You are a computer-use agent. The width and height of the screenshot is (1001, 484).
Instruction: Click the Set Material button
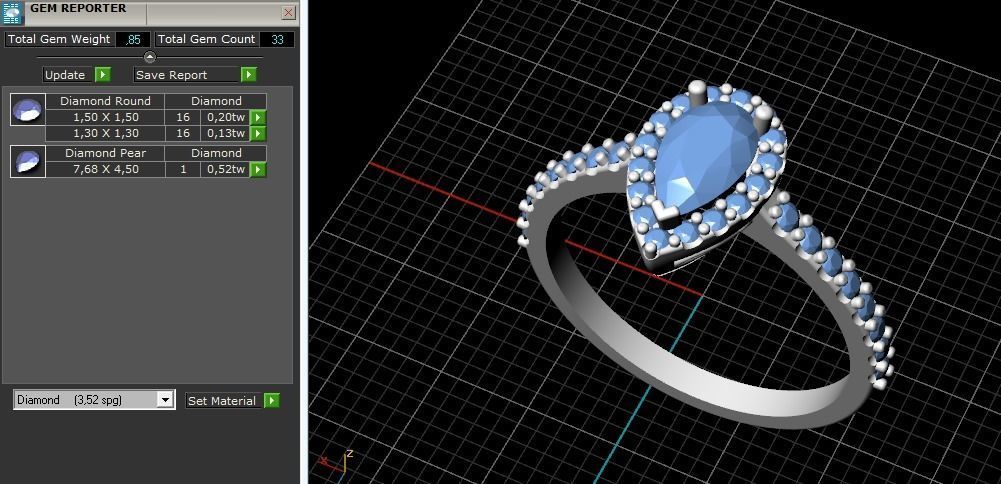tap(223, 401)
